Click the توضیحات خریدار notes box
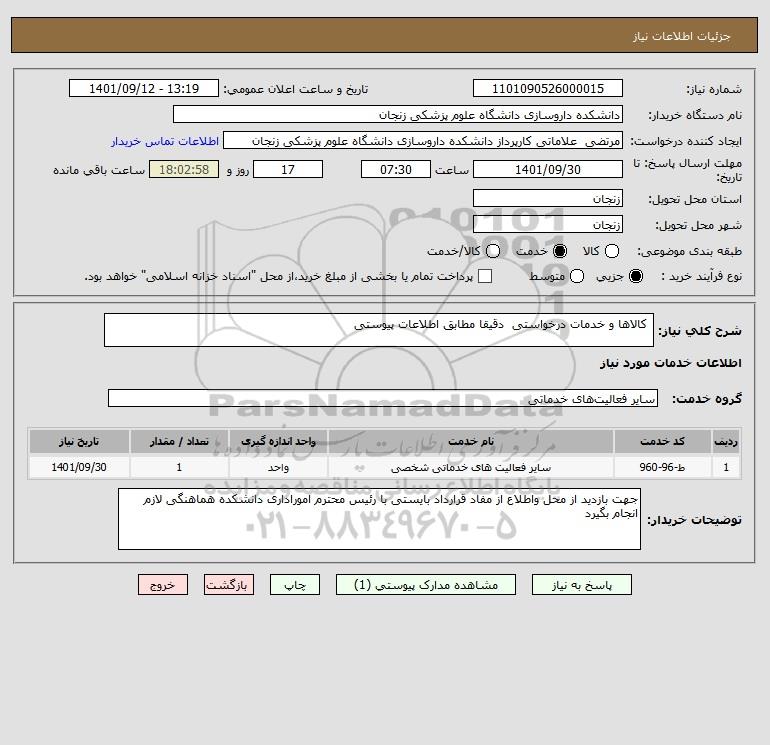The width and height of the screenshot is (770, 745). [x=379, y=519]
